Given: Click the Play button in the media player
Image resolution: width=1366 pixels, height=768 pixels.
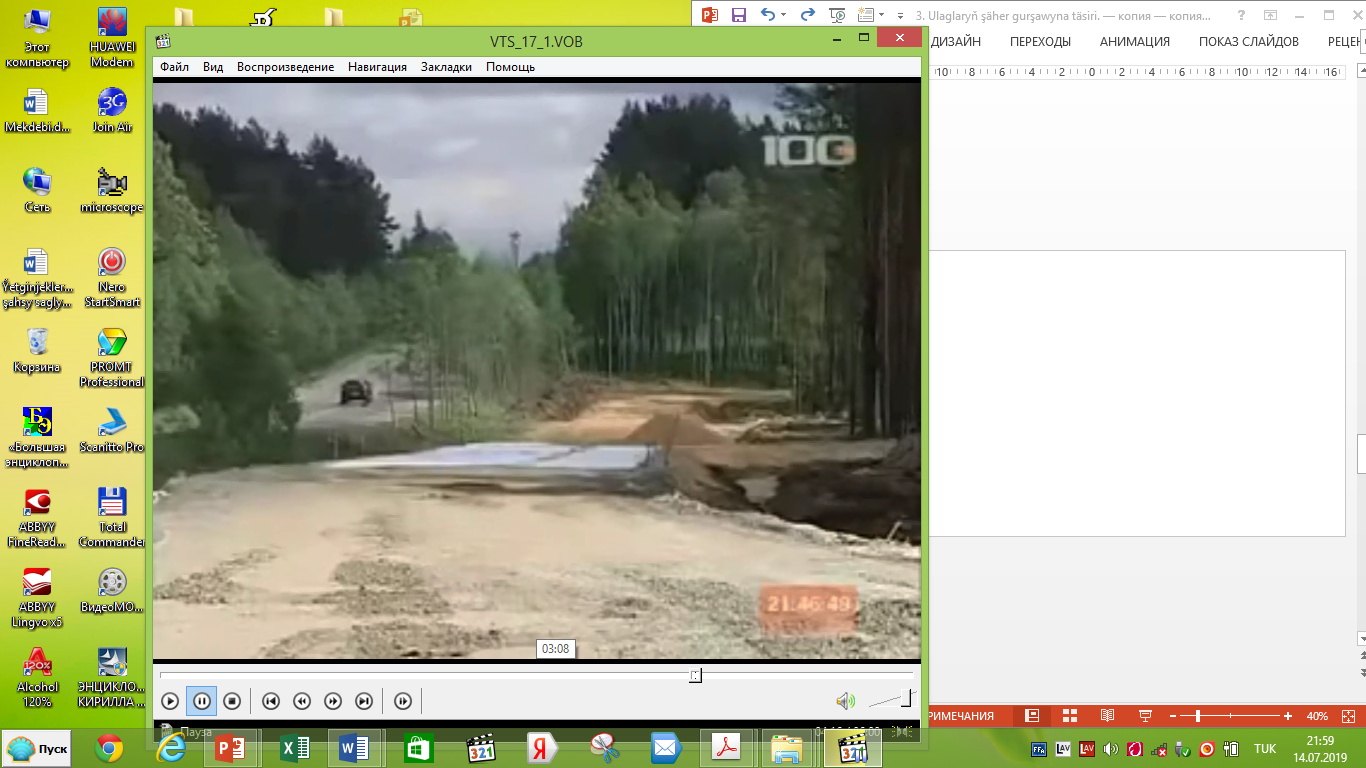Looking at the screenshot, I should pyautogui.click(x=170, y=701).
